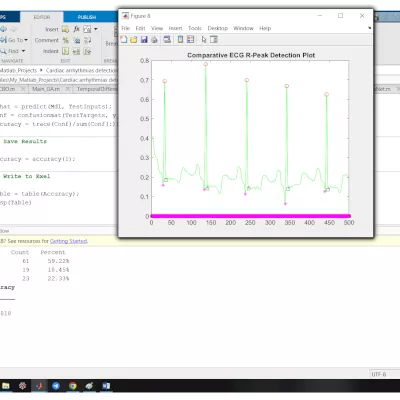This screenshot has height=400, width=400.
Task: Click the 22.33% value in the Command Window
Action: click(x=58, y=278)
